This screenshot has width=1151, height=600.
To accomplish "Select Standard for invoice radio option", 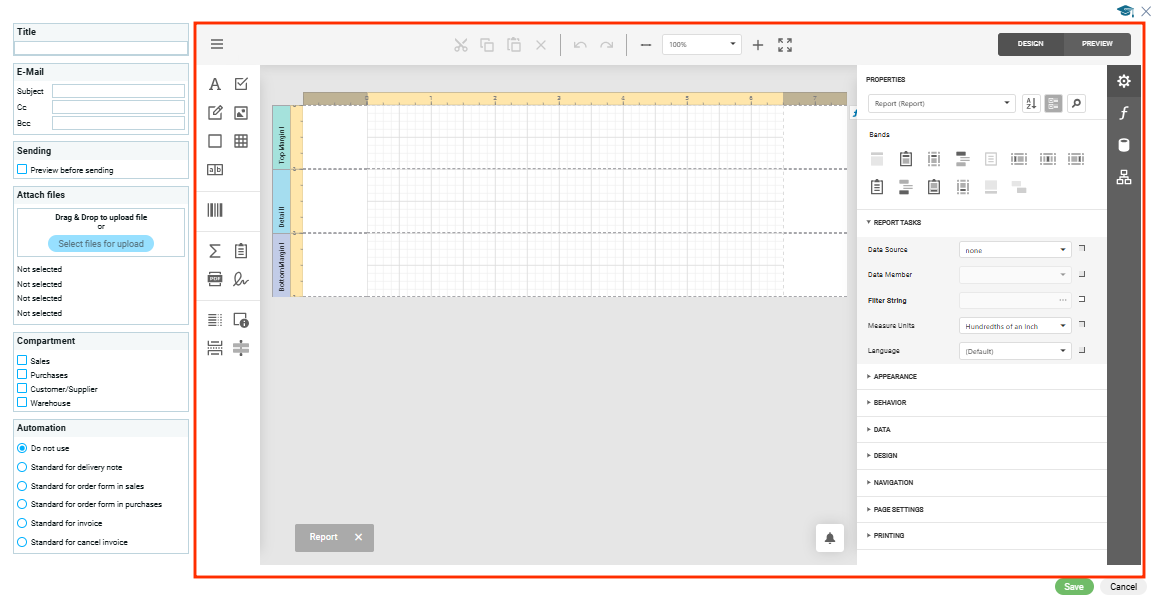I will [22, 523].
